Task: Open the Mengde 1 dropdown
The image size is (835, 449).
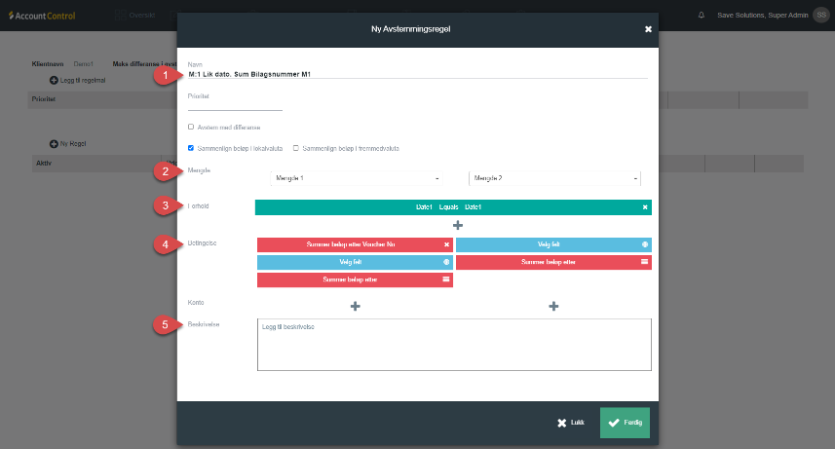Action: [x=355, y=178]
